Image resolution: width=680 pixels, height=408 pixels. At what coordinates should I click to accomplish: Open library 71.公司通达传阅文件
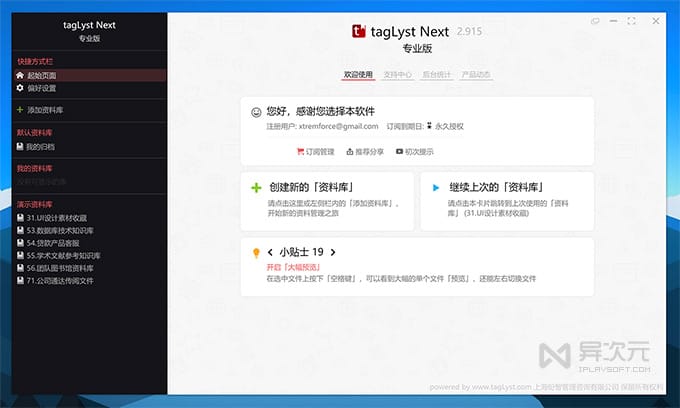tap(55, 281)
